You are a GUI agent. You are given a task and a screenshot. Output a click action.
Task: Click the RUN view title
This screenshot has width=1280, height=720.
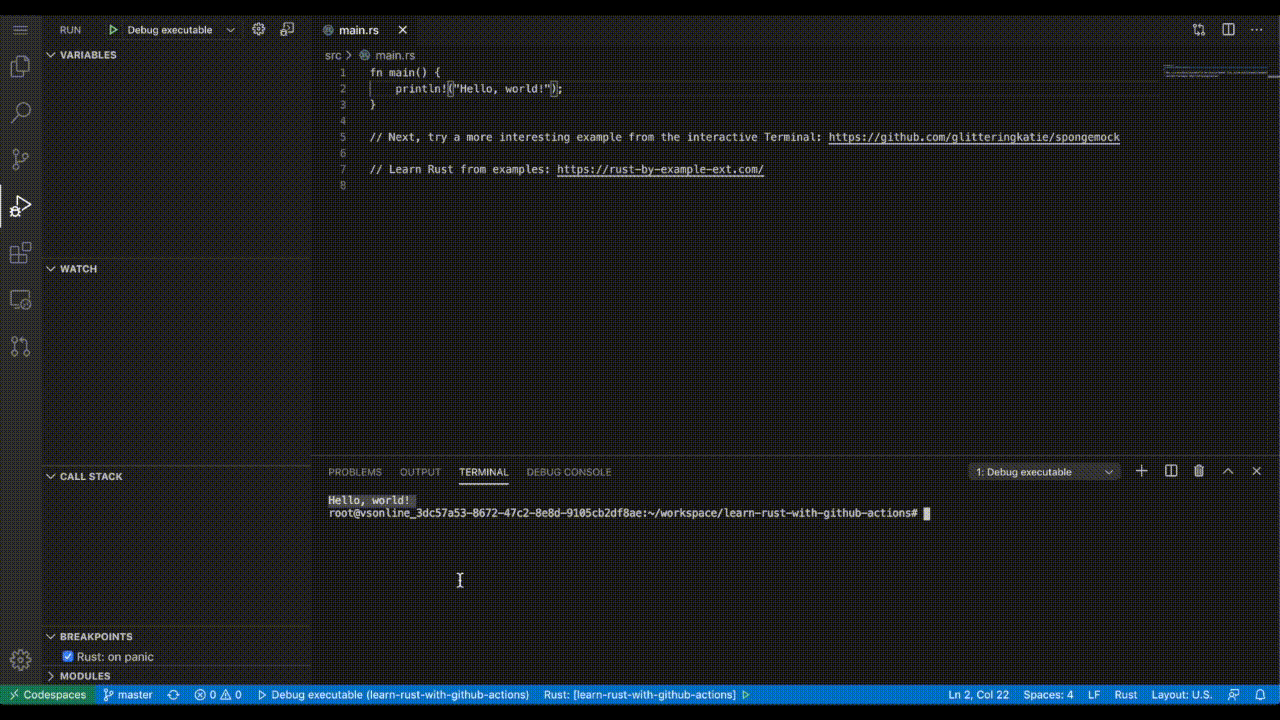pyautogui.click(x=70, y=30)
